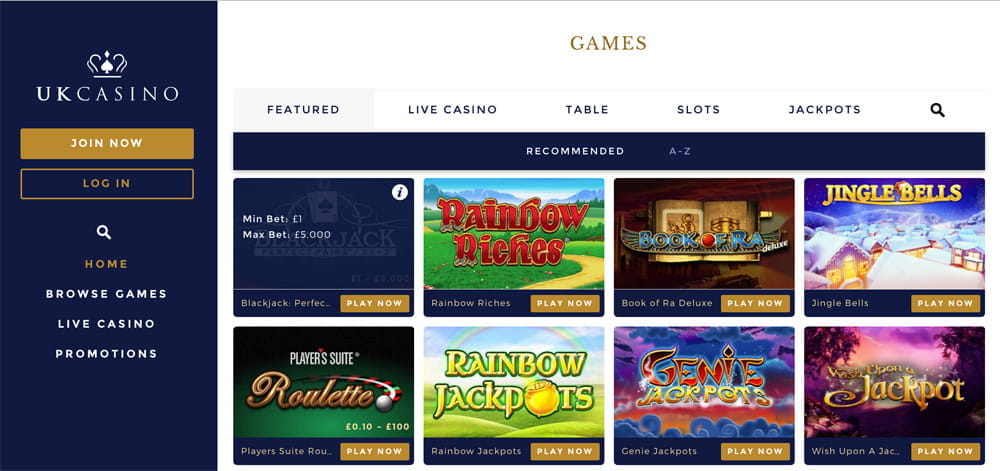Click the Log In button

(107, 184)
